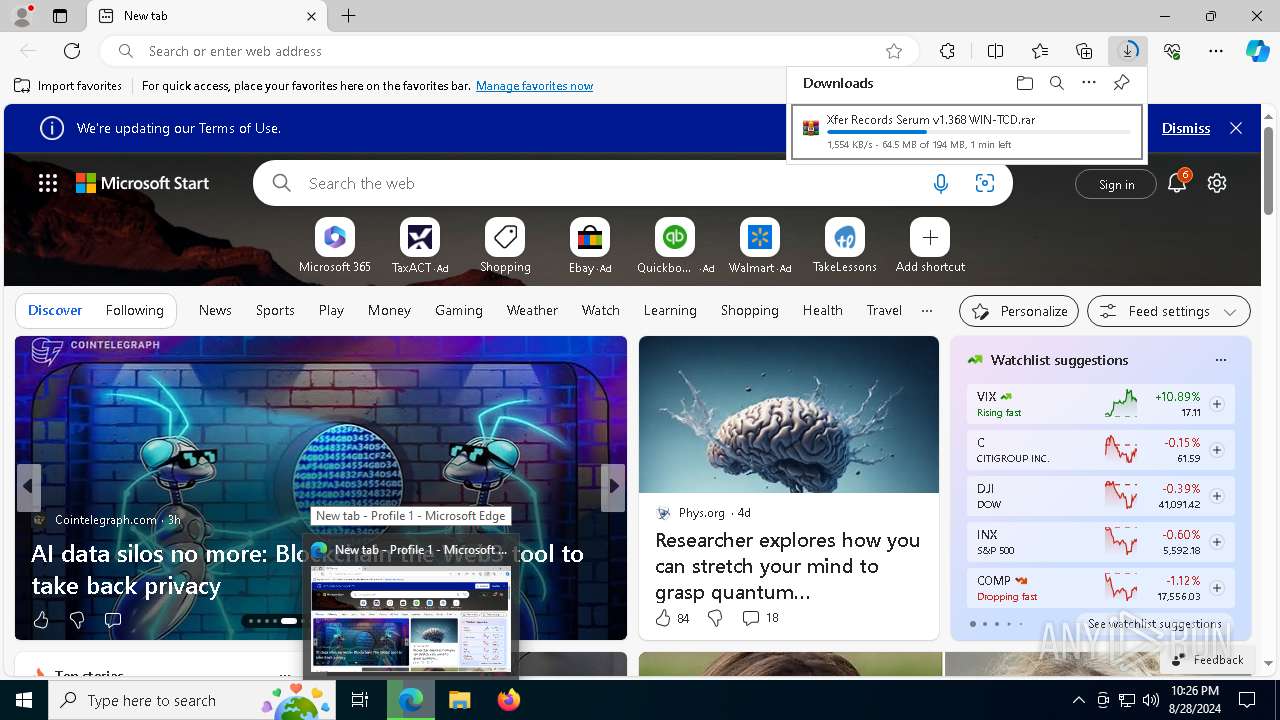
Task: Open the Copilot sidebar icon
Action: click(x=1257, y=51)
